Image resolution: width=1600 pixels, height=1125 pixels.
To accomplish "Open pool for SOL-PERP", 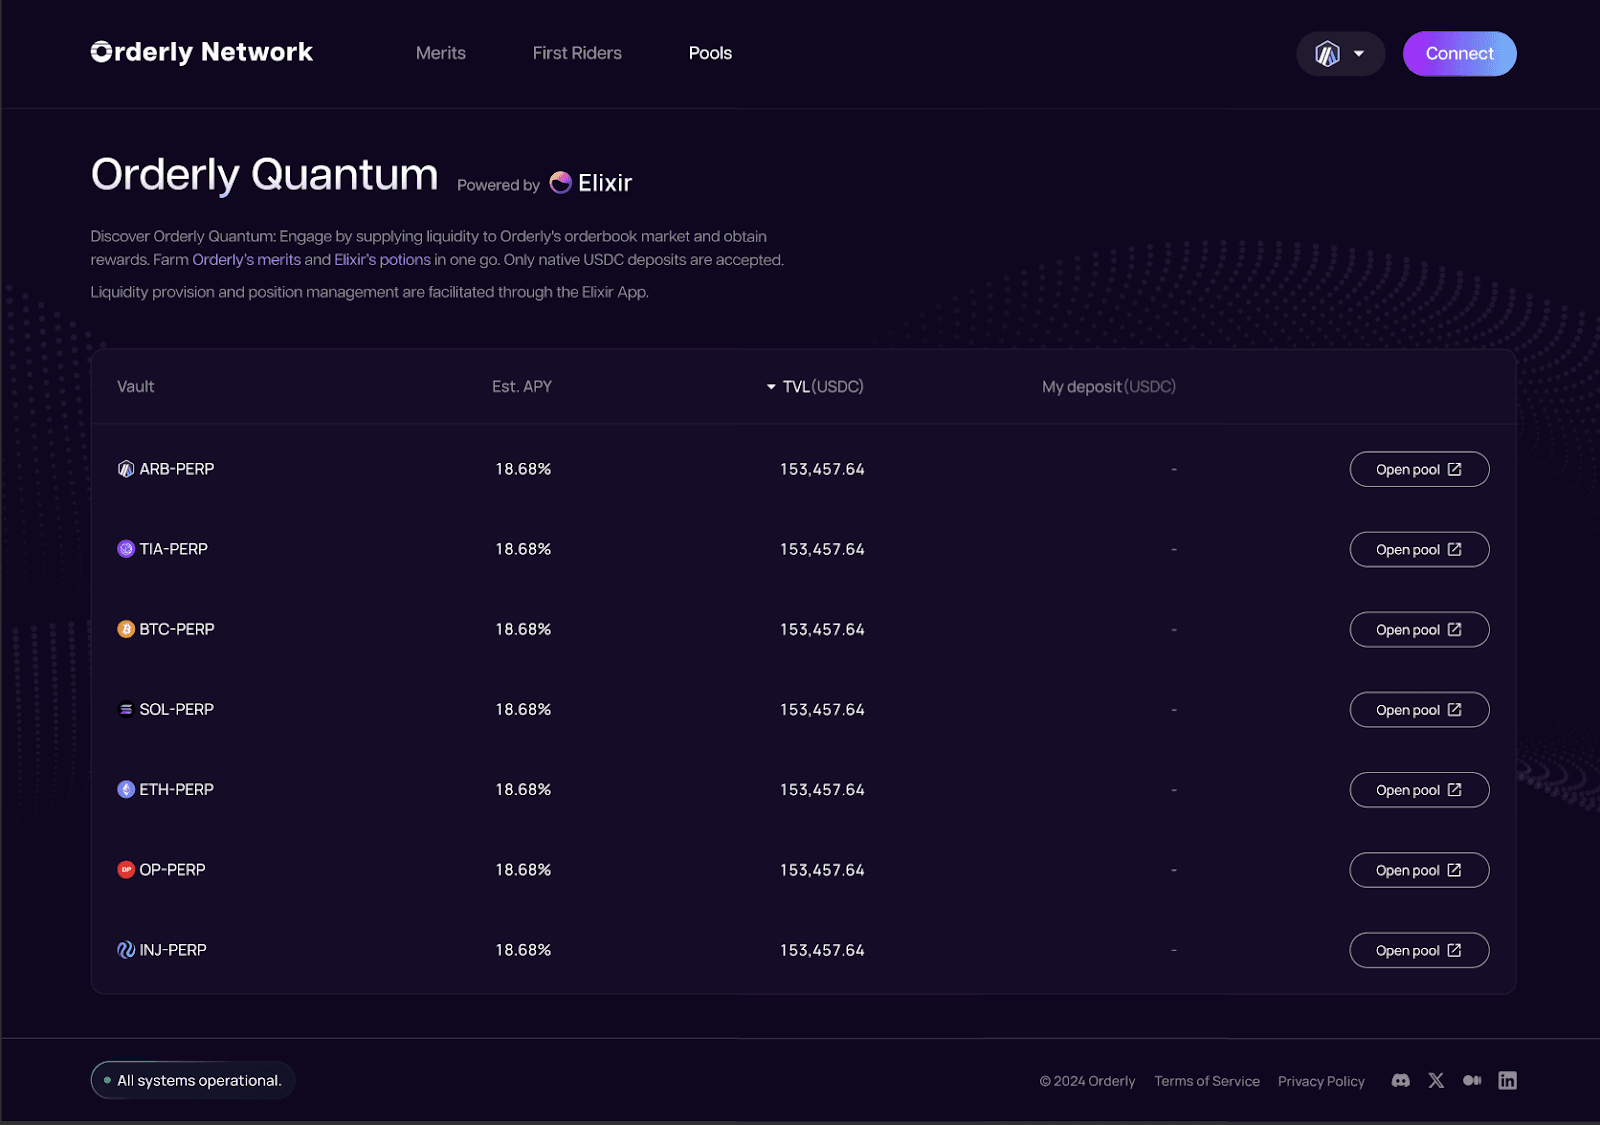I will pos(1419,709).
